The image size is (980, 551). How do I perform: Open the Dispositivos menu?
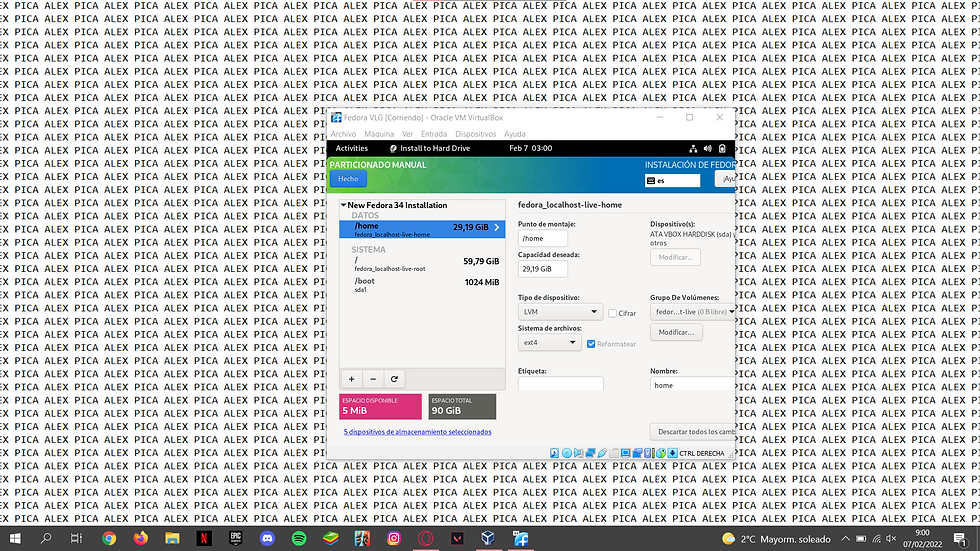(476, 134)
